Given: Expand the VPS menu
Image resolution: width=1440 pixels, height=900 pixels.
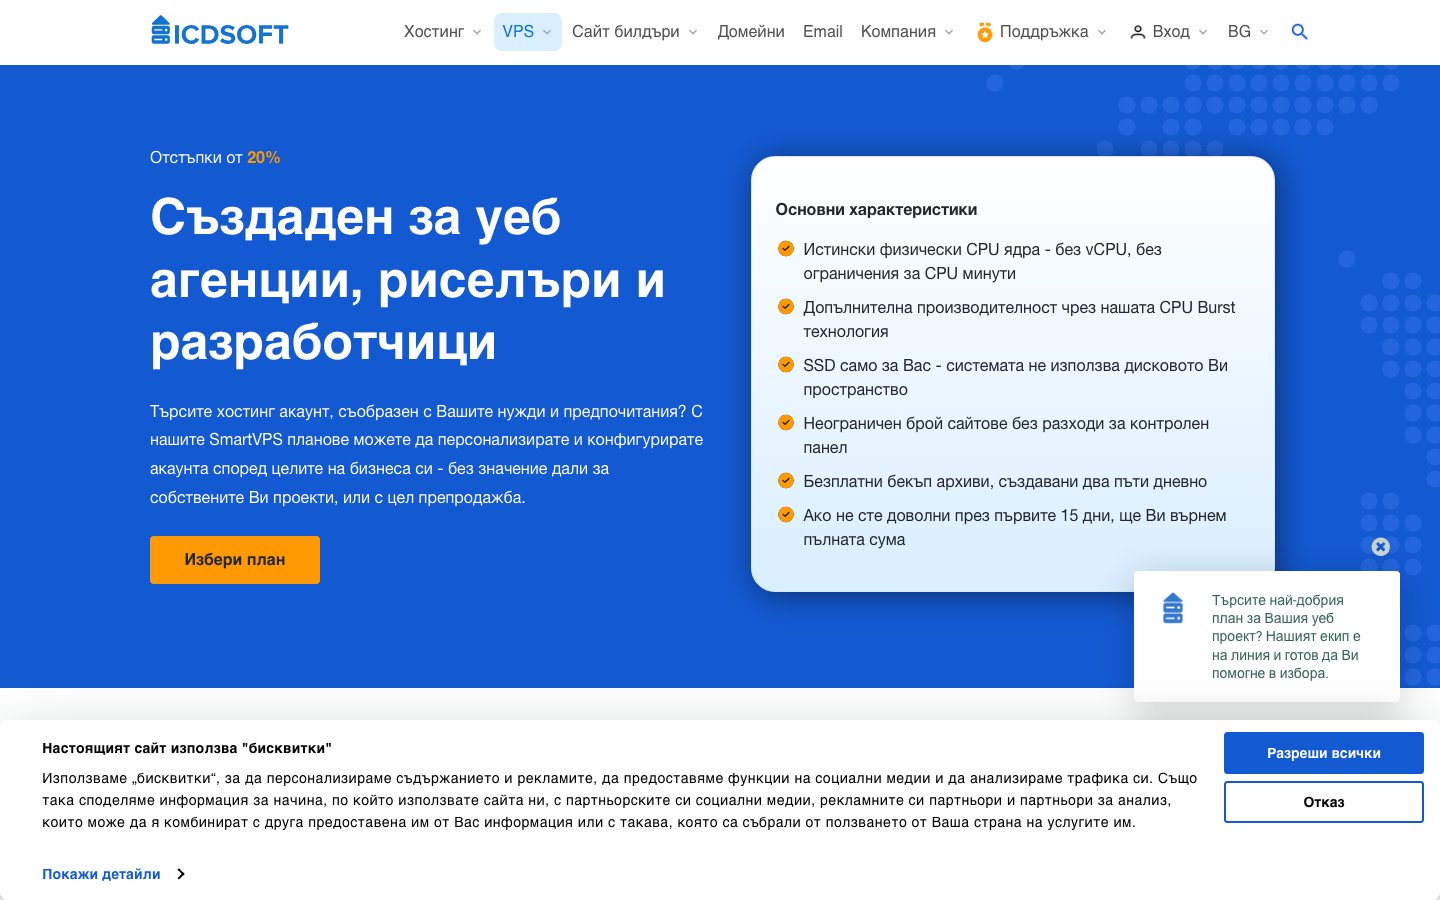Looking at the screenshot, I should point(527,32).
